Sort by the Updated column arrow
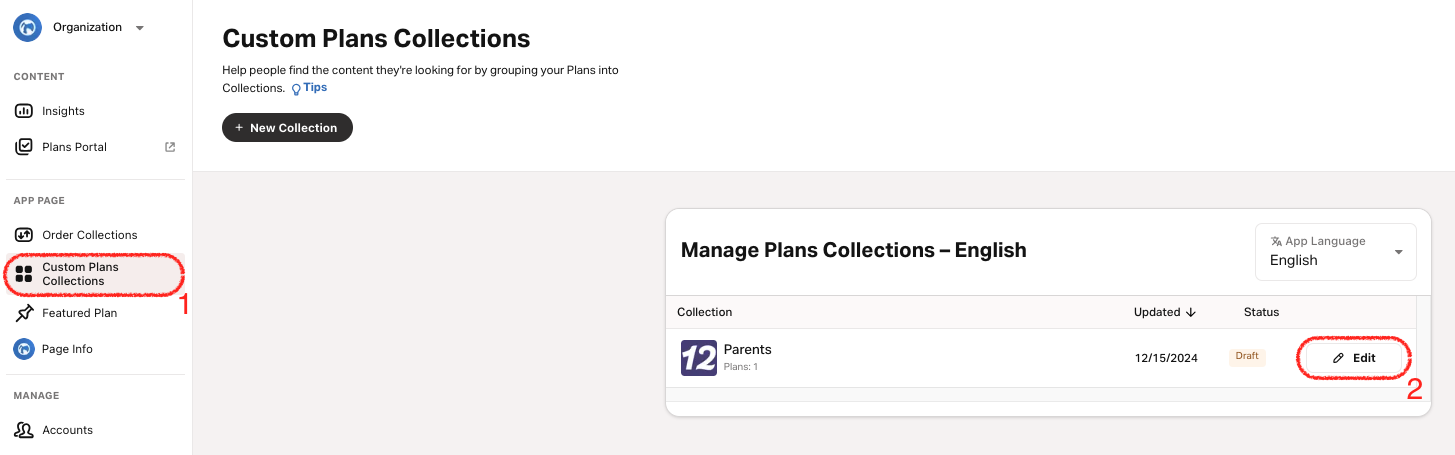This screenshot has width=1455, height=455. pos(1191,312)
